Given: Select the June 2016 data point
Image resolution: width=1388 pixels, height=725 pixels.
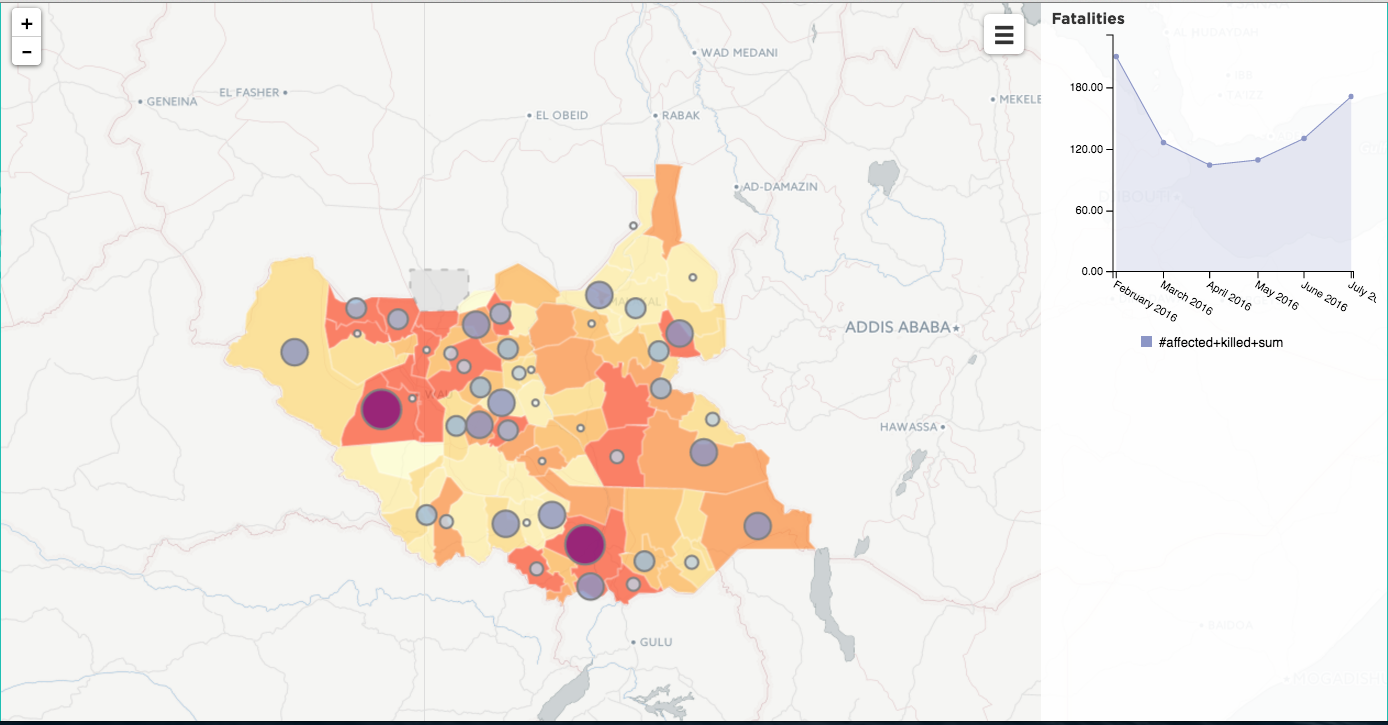Looking at the screenshot, I should click(1304, 138).
